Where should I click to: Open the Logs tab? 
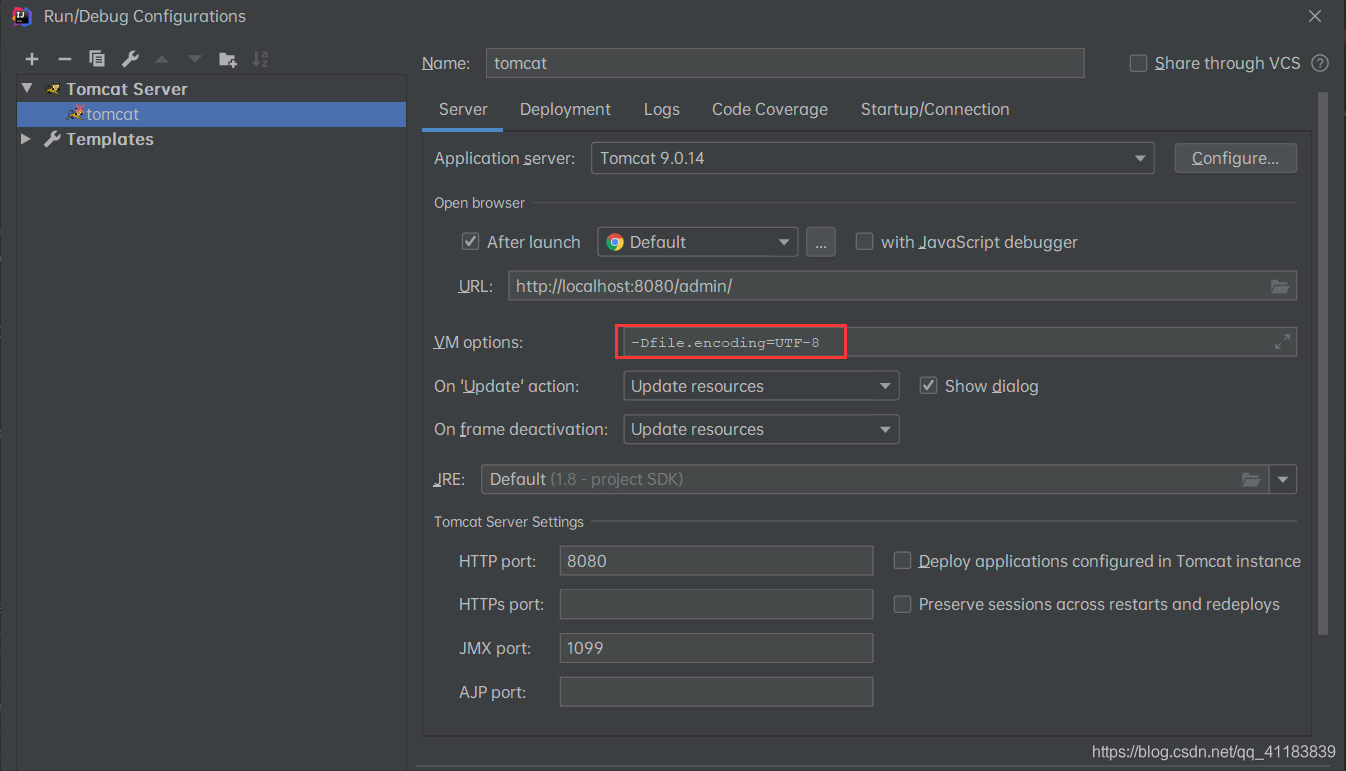(x=661, y=109)
